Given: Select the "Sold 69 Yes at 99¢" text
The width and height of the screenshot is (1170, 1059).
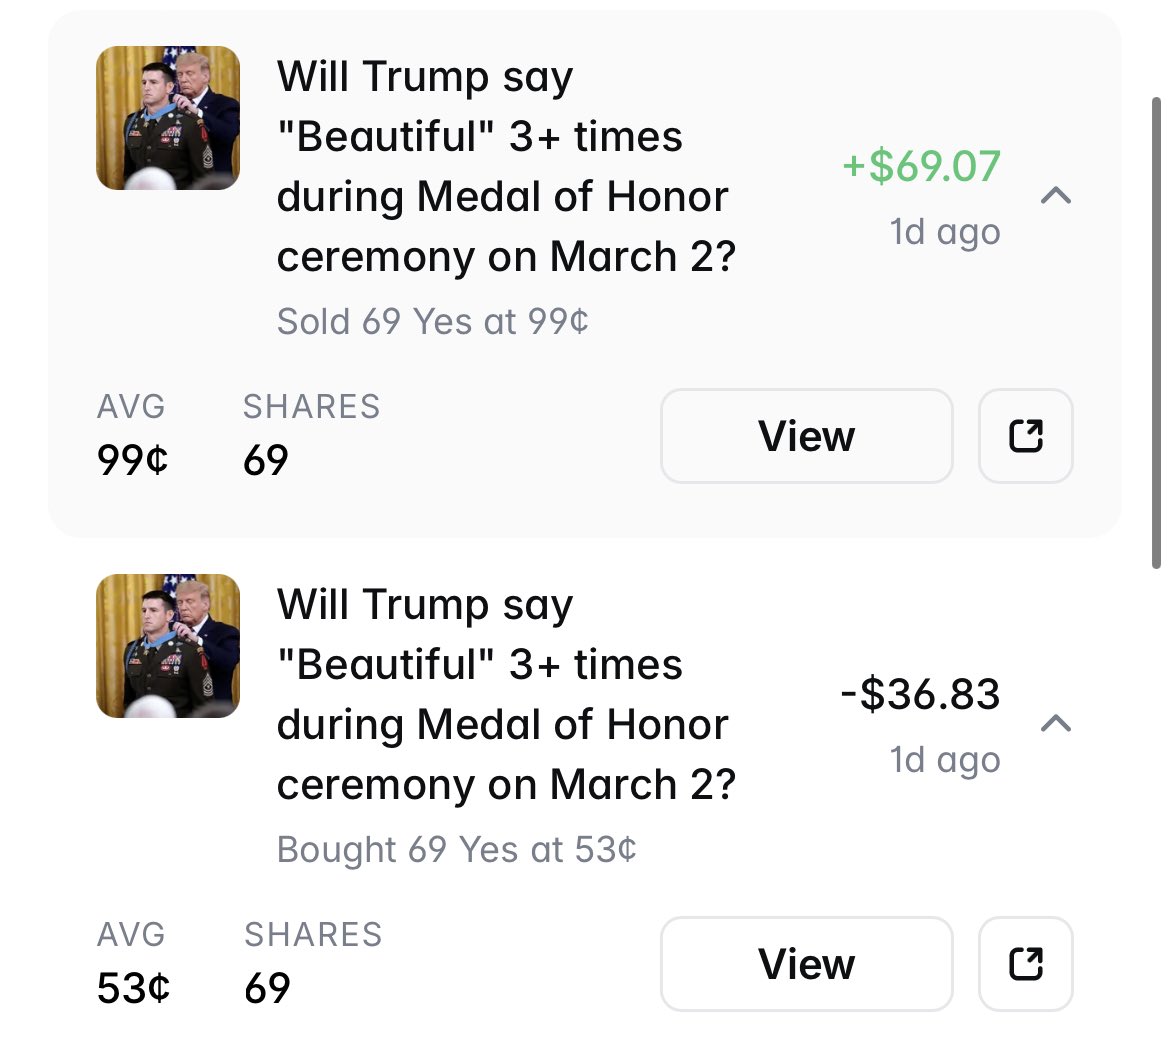Looking at the screenshot, I should (432, 321).
